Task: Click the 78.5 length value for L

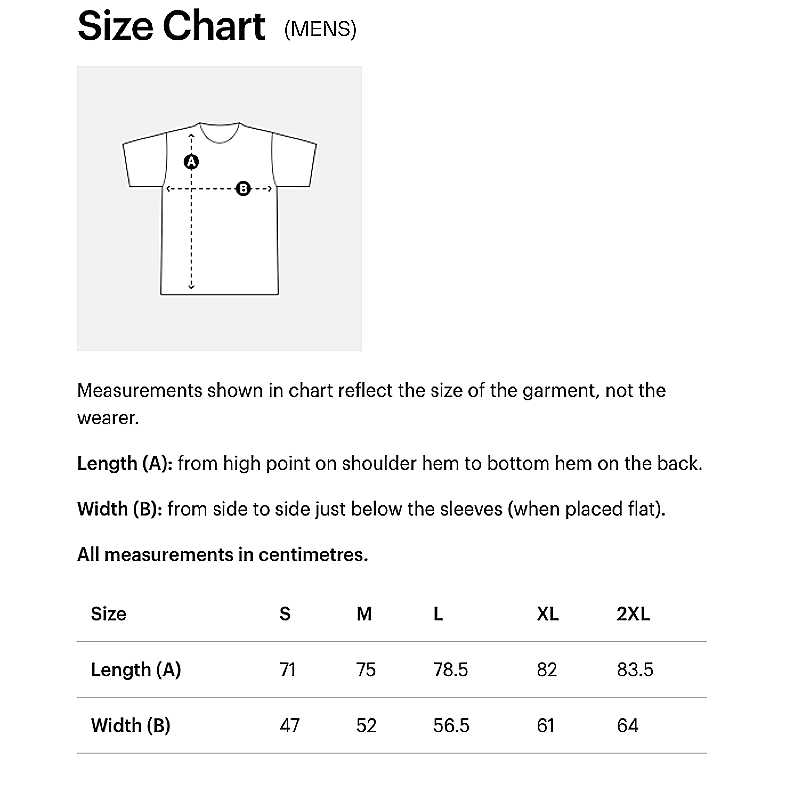Action: (451, 669)
